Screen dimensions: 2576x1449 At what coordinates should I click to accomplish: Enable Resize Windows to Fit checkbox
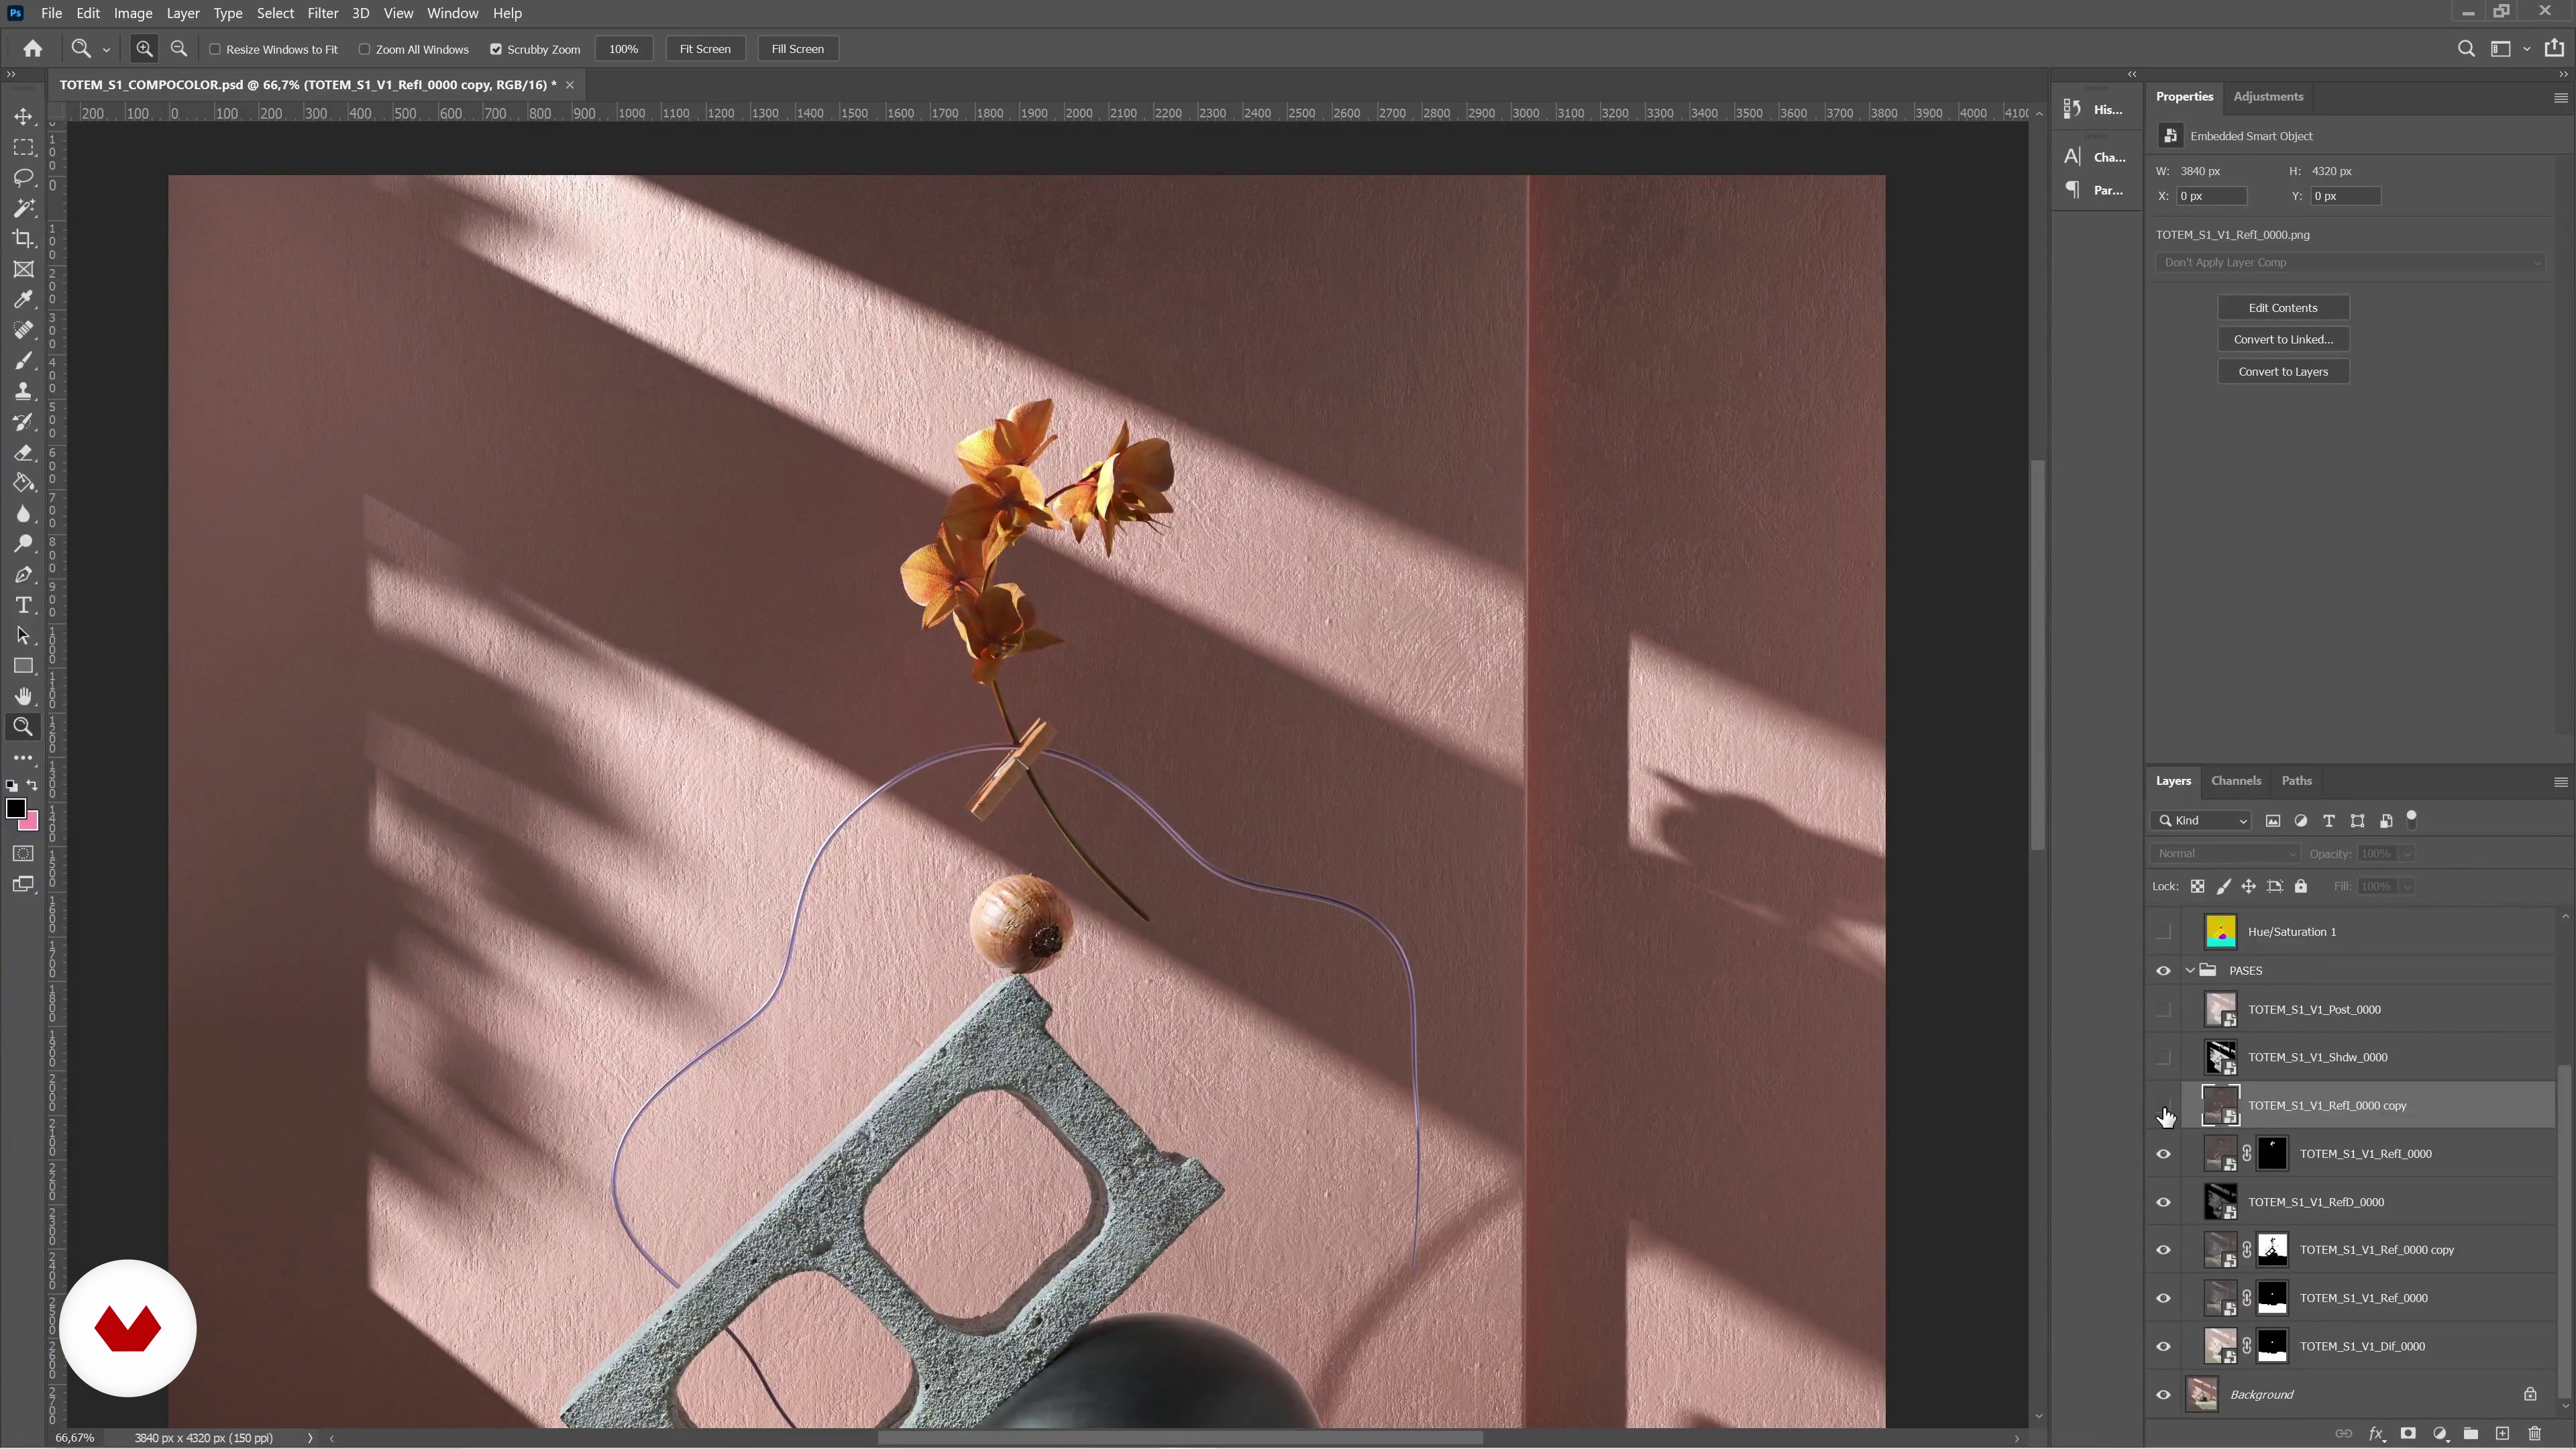(215, 49)
